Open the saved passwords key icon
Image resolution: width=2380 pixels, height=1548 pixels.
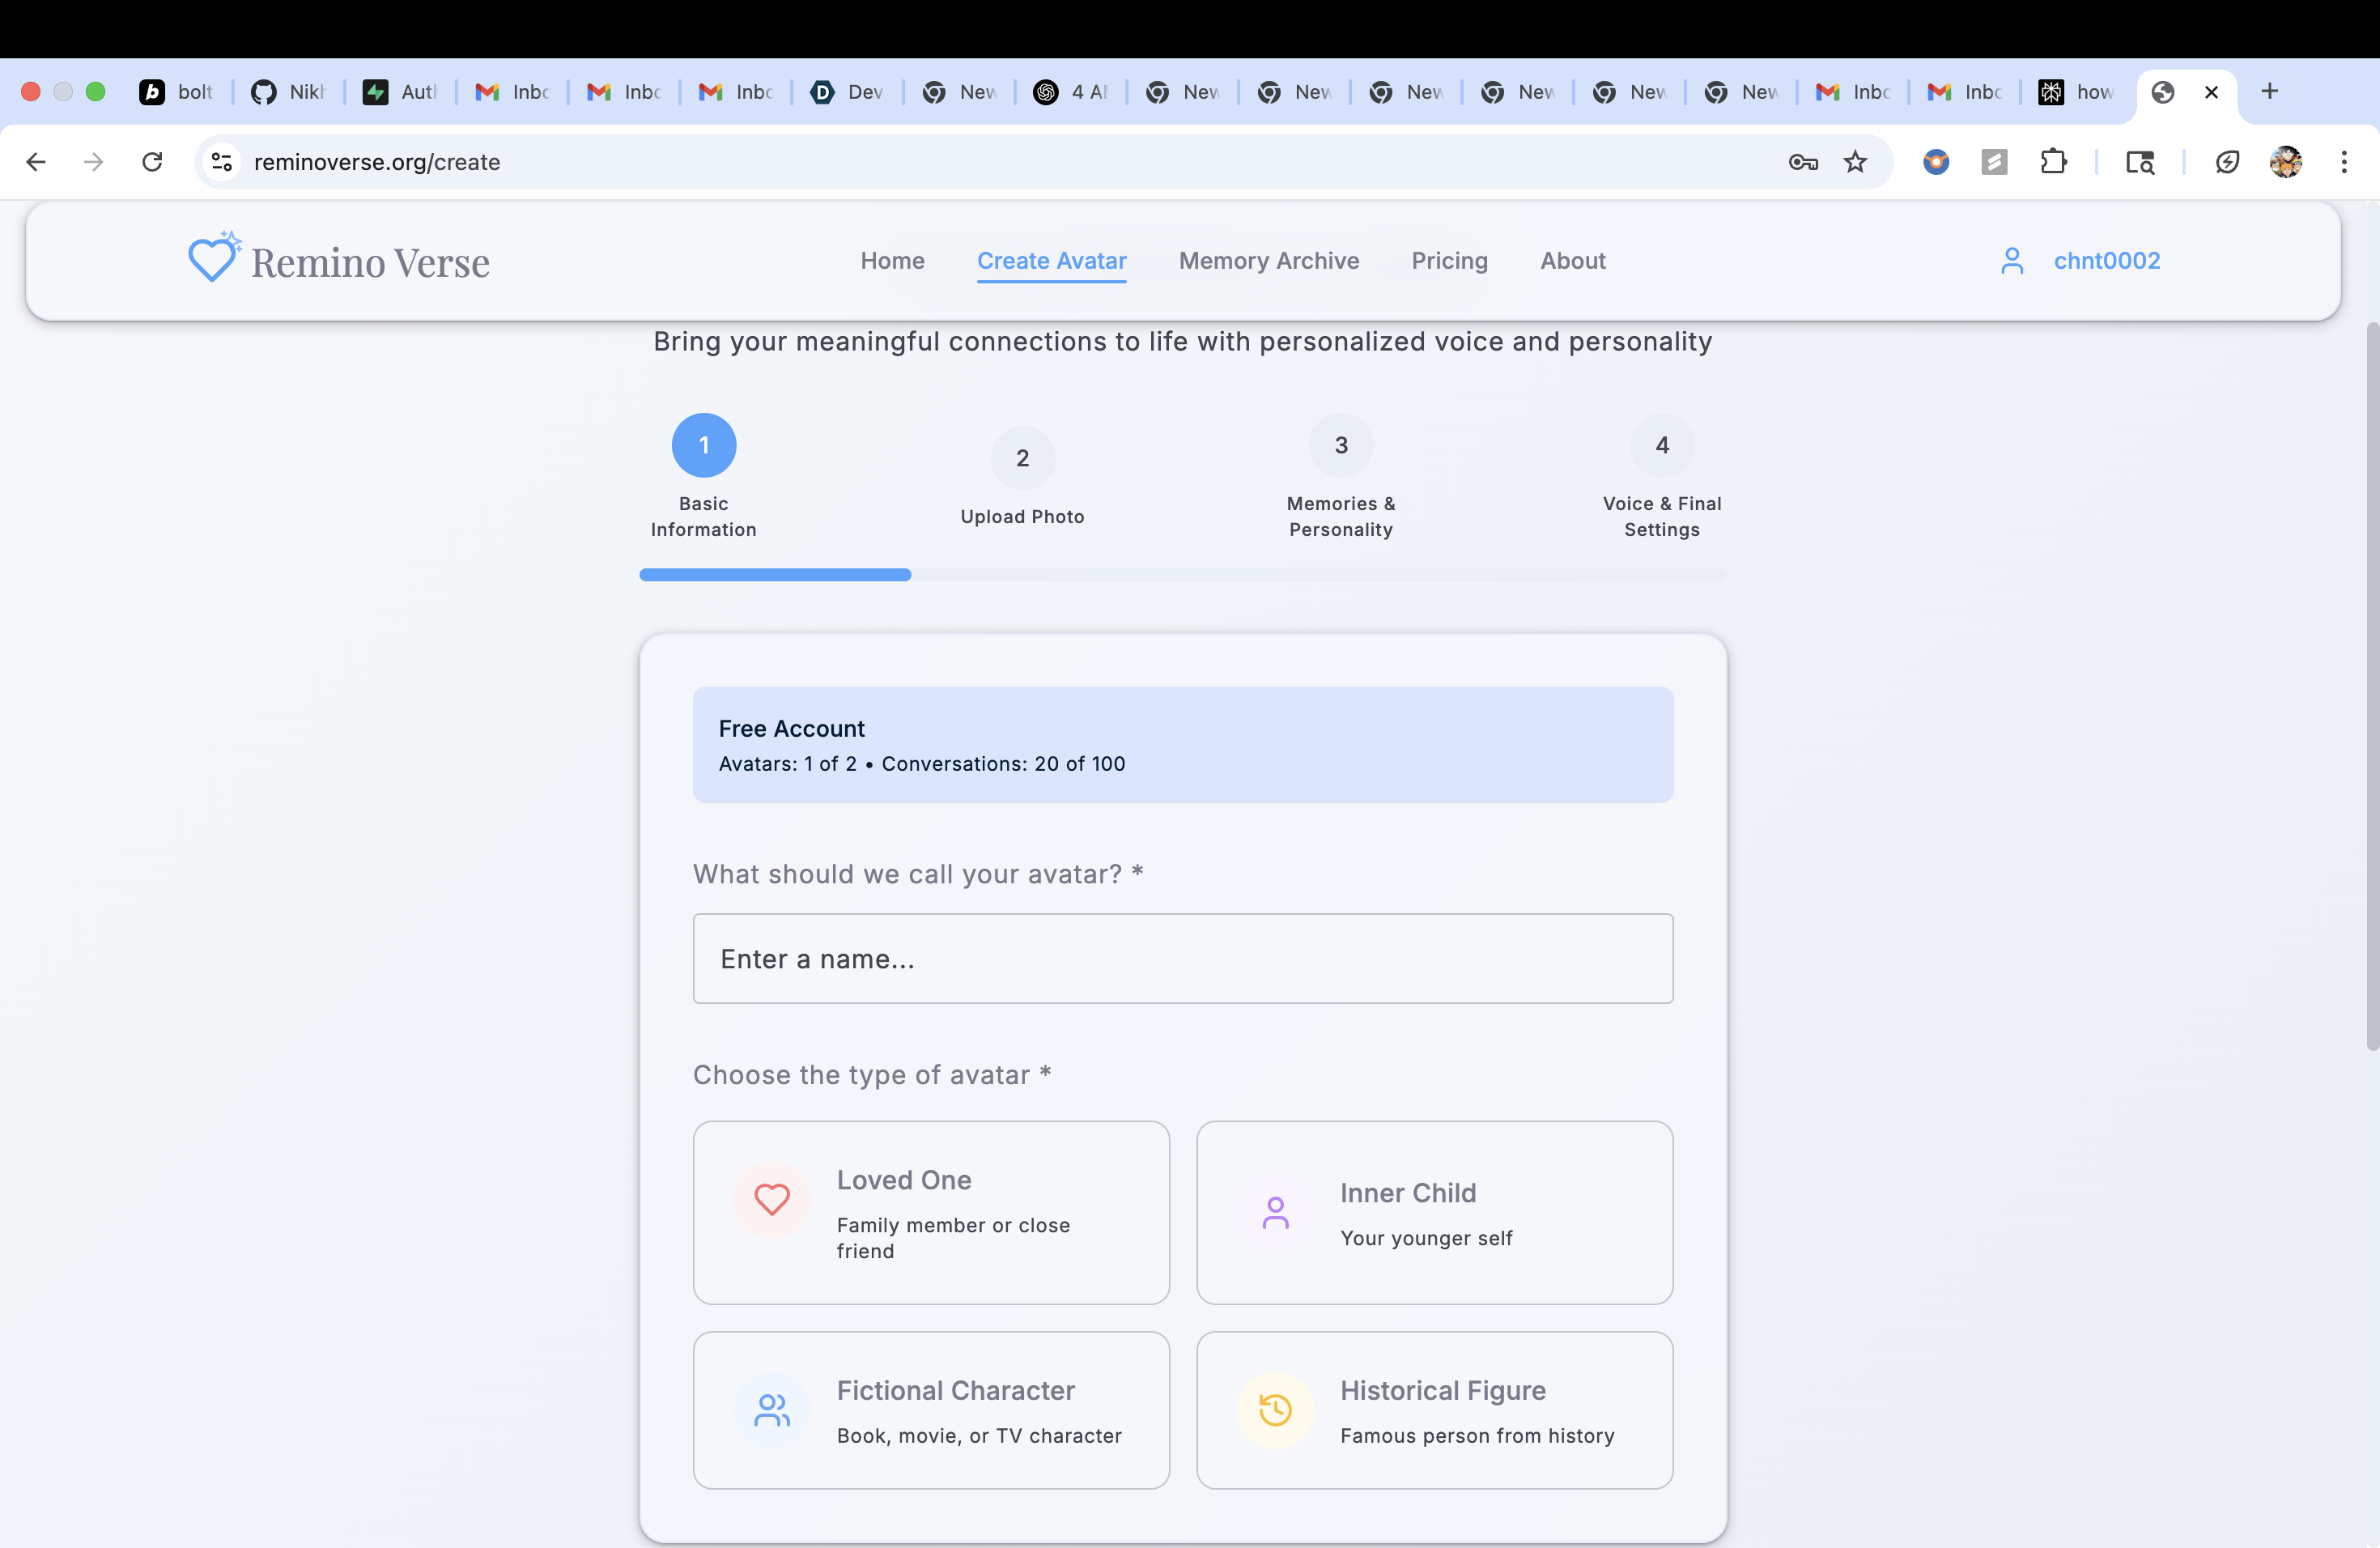click(1802, 162)
